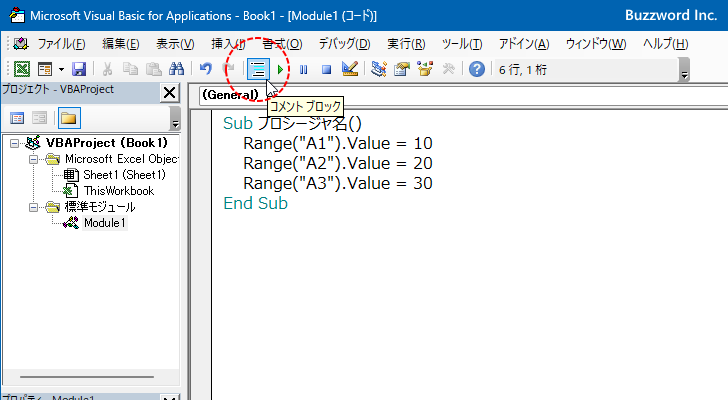The image size is (728, 400).
Task: Click the VBA icon left of the ファイル menu
Action: (x=21, y=44)
